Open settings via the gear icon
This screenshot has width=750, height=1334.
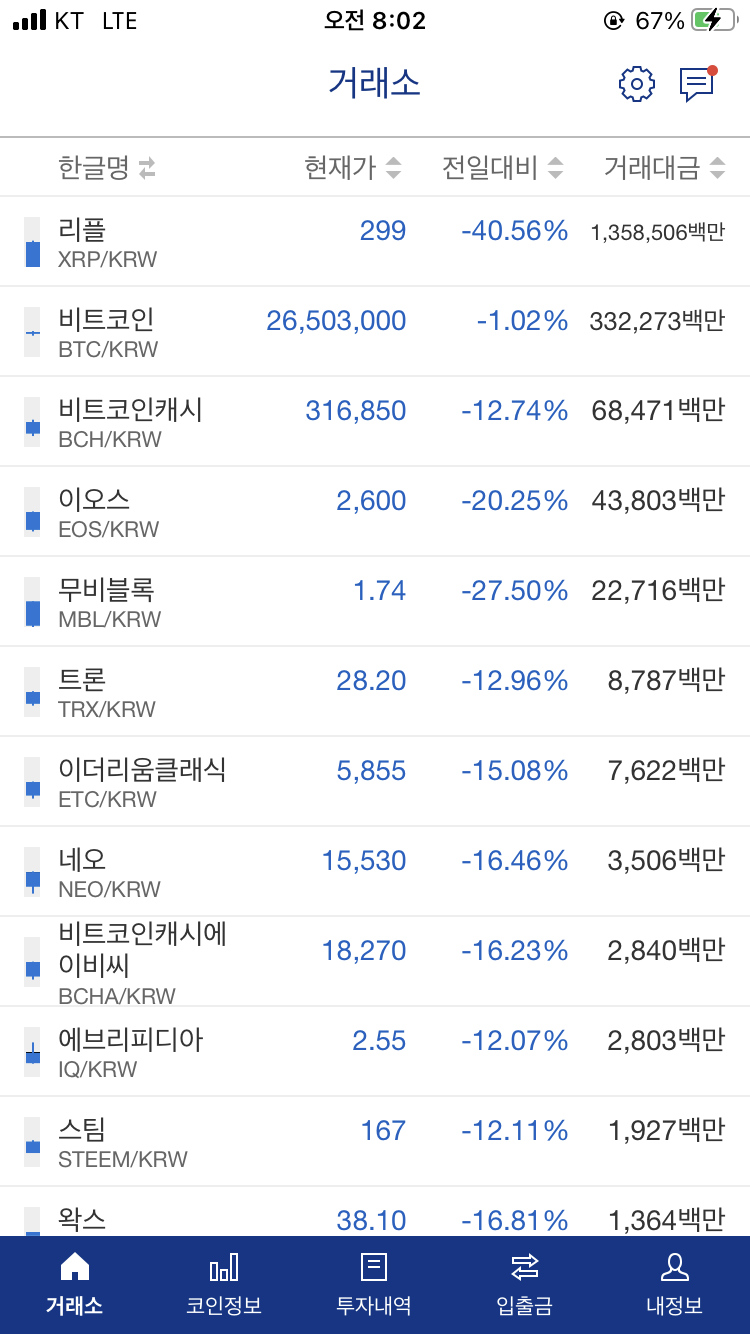pos(636,84)
